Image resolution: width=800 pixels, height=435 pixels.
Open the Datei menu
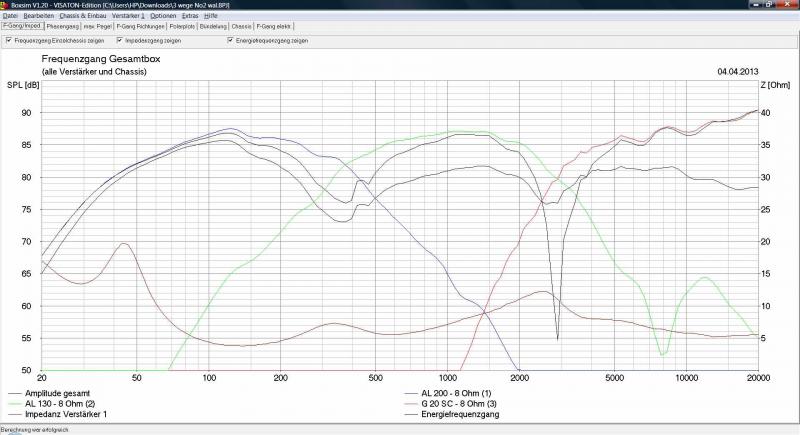10,16
